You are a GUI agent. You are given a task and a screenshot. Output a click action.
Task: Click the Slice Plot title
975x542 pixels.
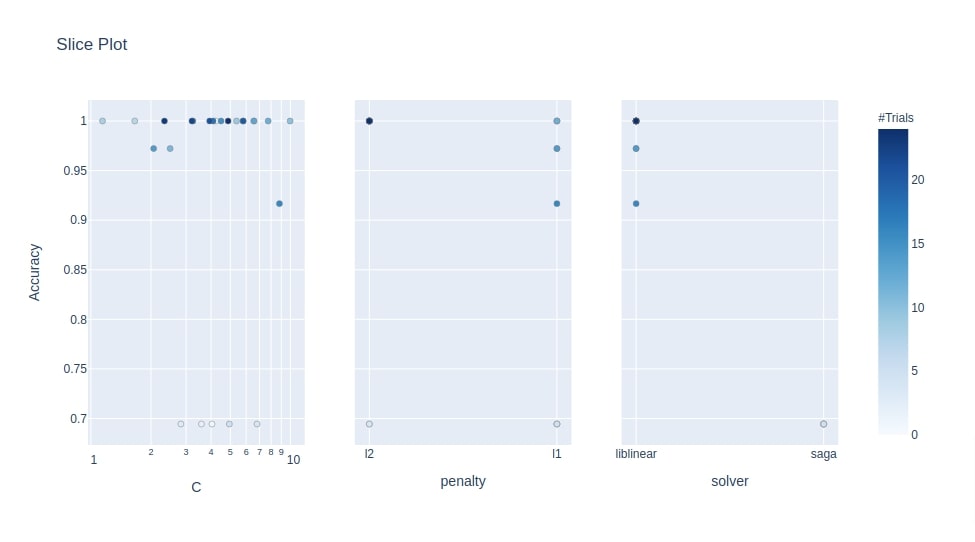(x=91, y=44)
